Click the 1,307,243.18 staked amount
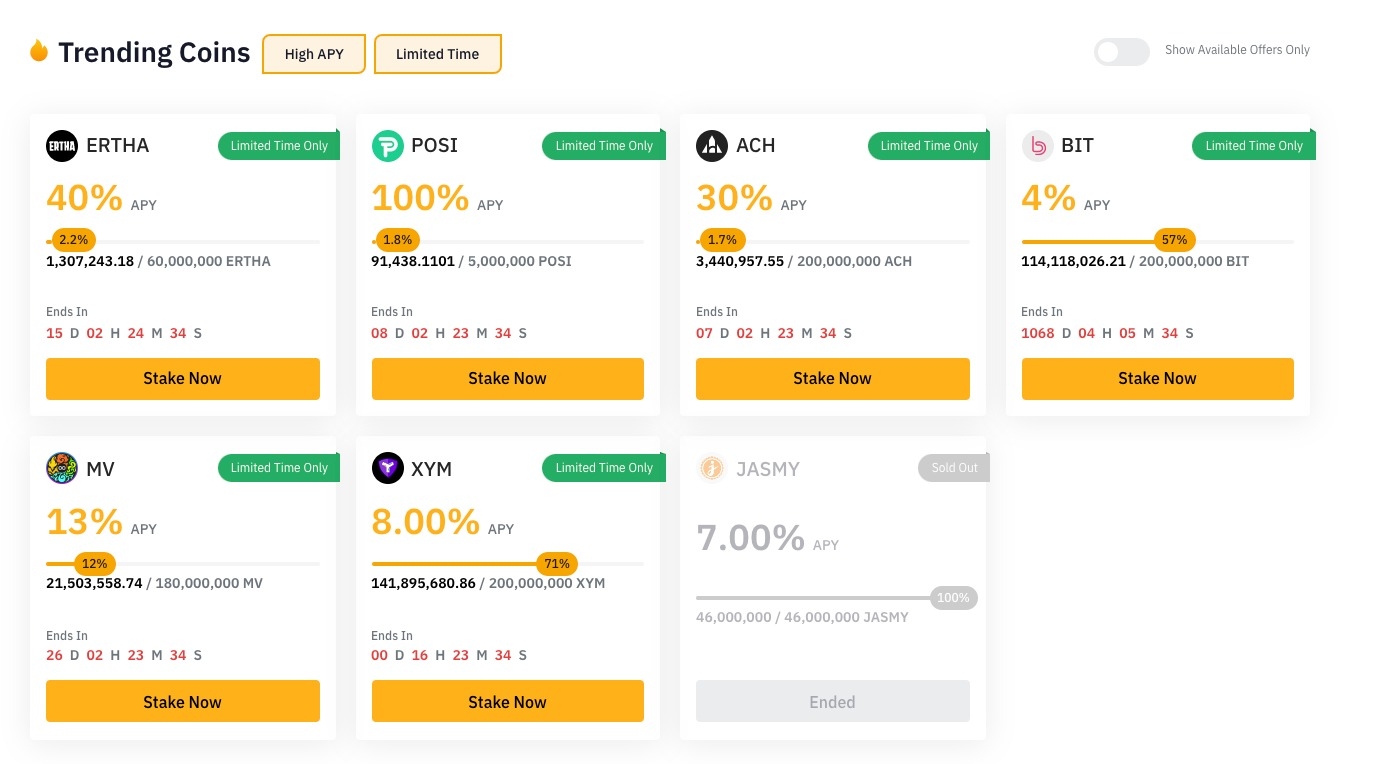The image size is (1380, 764). pos(90,261)
